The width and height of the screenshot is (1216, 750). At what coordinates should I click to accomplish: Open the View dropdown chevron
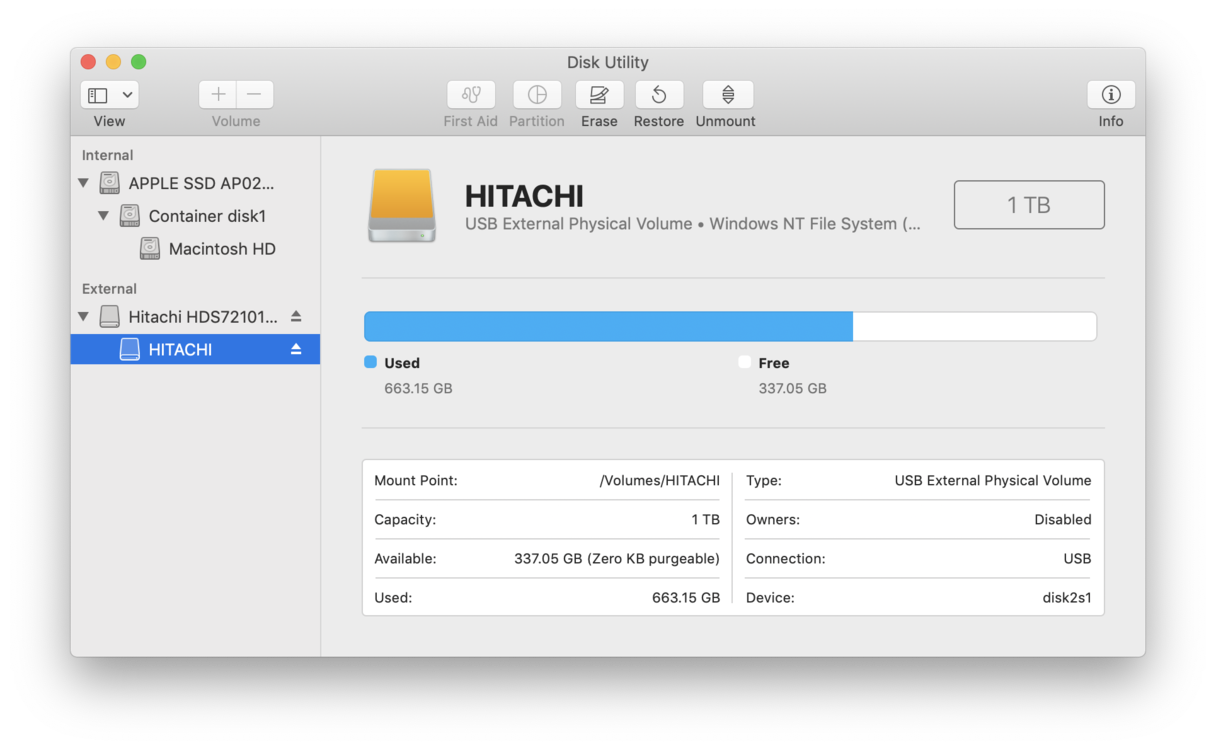[128, 95]
